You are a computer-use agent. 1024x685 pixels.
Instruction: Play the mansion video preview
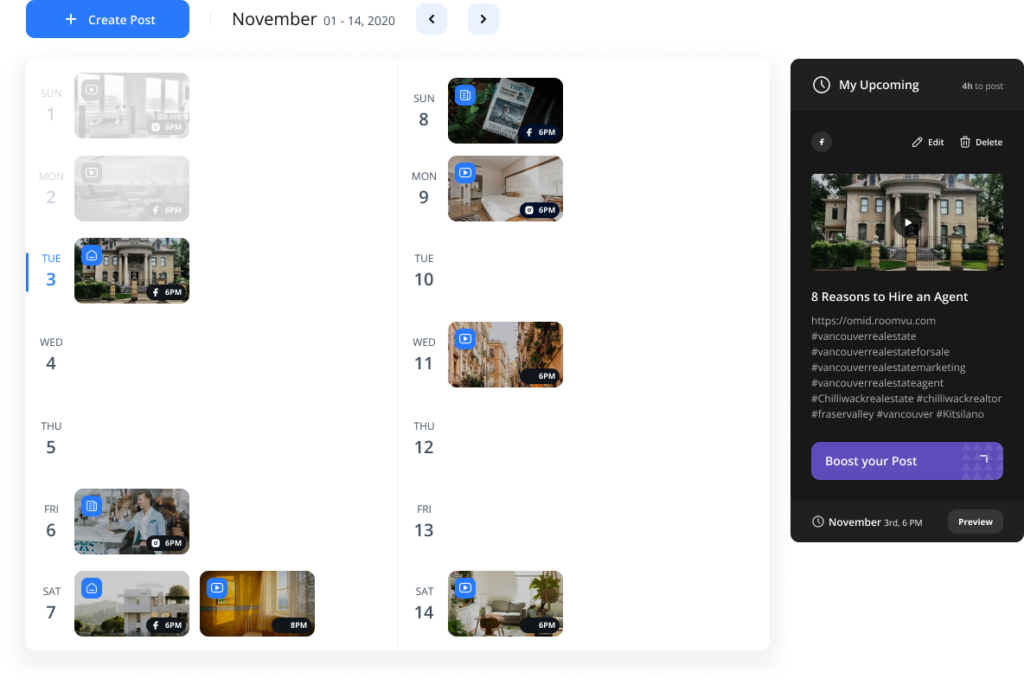click(x=907, y=223)
